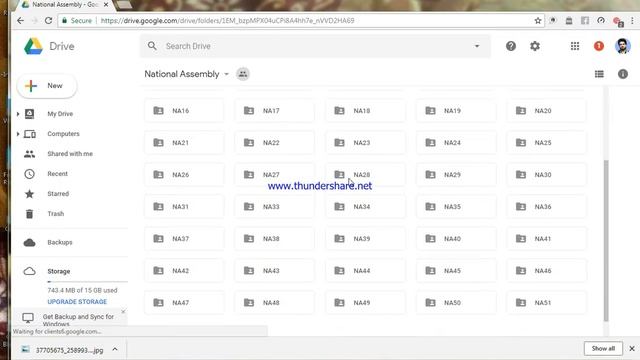Click the Chrome address bar URL
The image size is (640, 360).
tap(227, 20)
